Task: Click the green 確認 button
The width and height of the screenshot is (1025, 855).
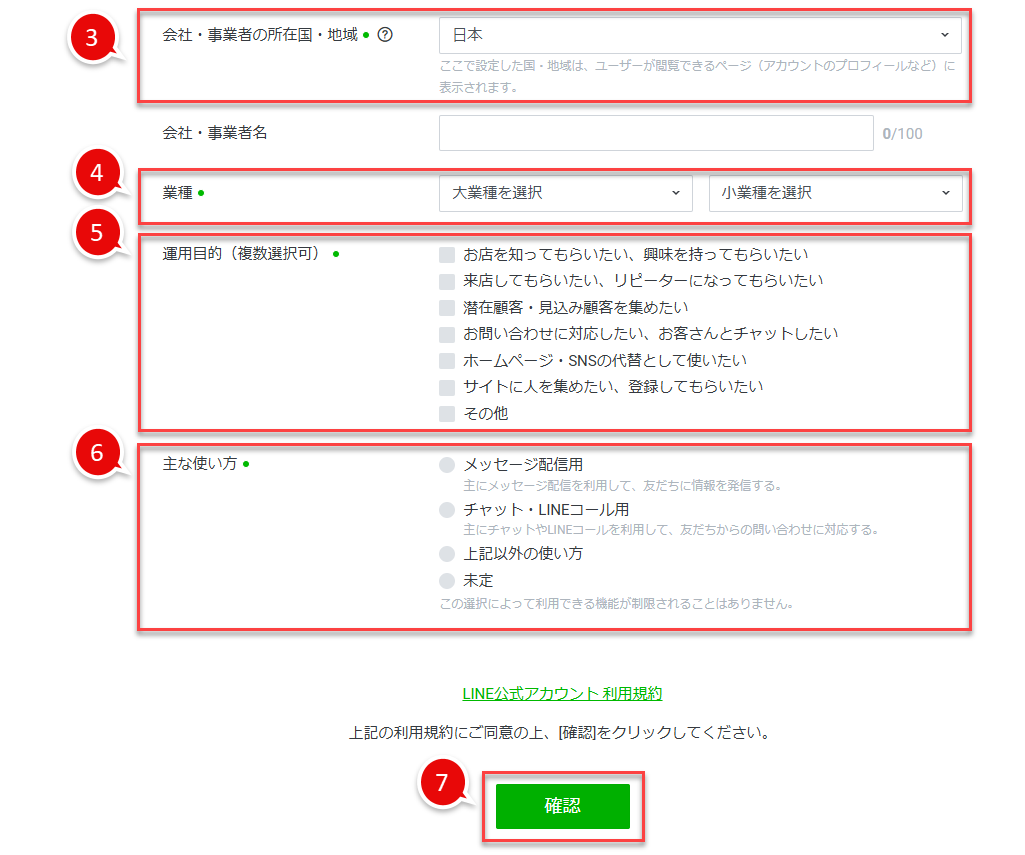Action: (x=562, y=806)
